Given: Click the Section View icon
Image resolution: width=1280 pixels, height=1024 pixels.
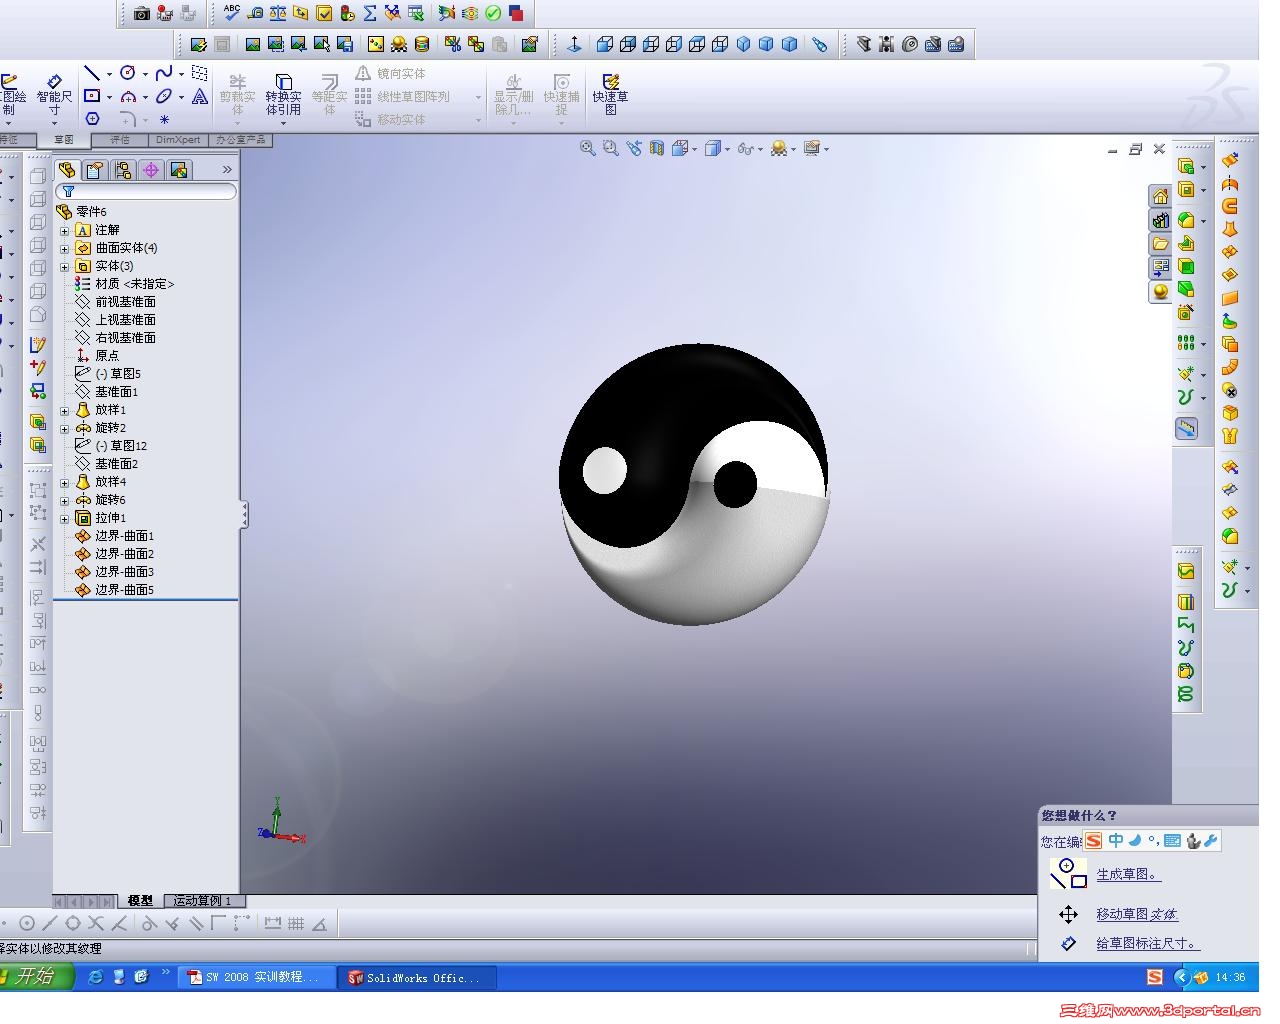Looking at the screenshot, I should coord(656,148).
